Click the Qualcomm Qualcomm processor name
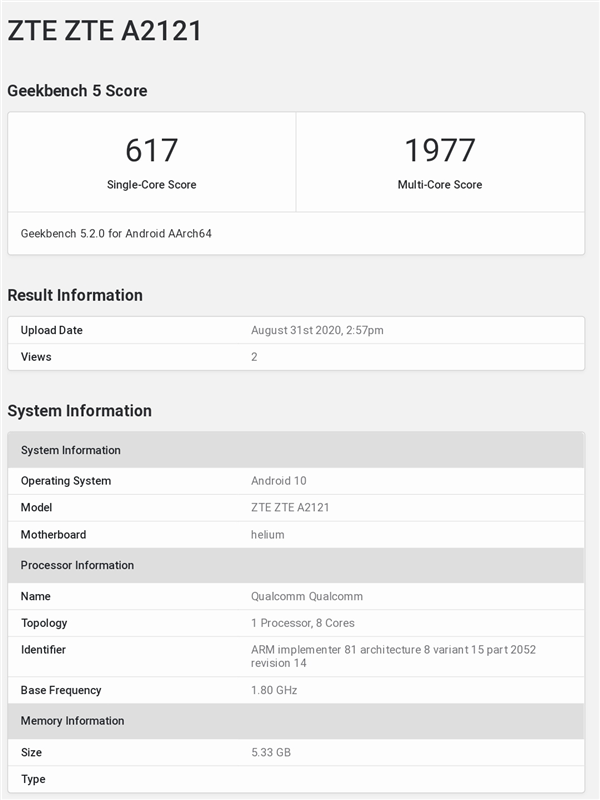 307,596
